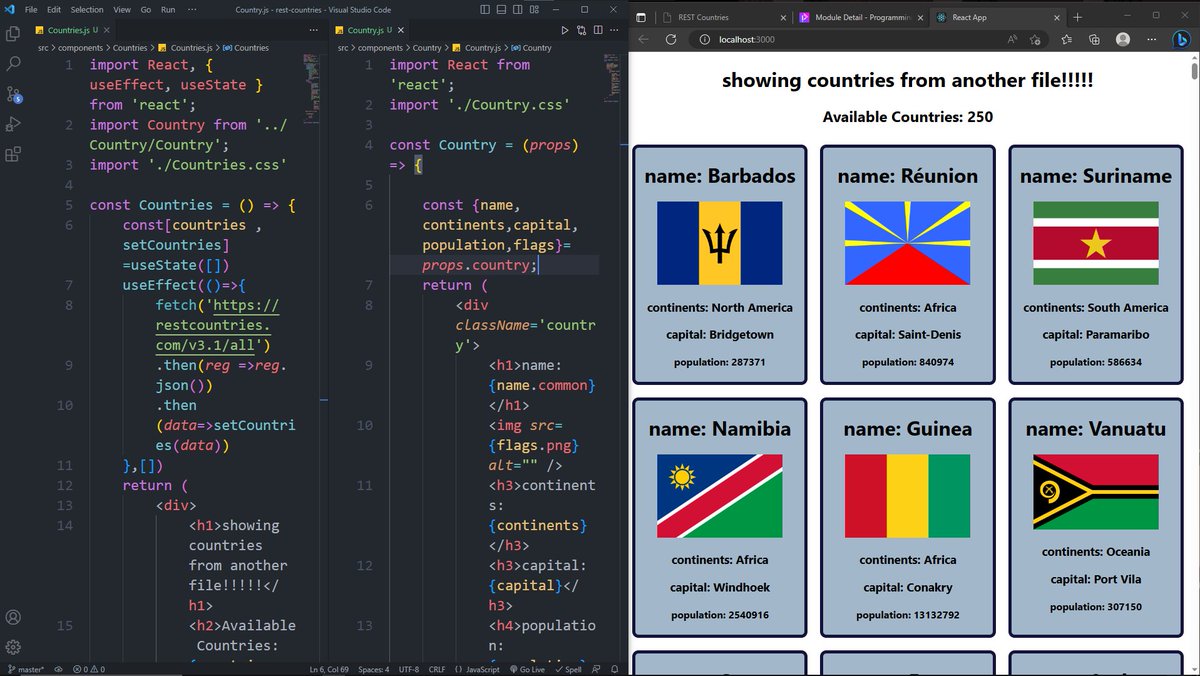Viewport: 1200px width, 676px height.
Task: Click Ln 6, Col 69 in status bar
Action: [330, 669]
